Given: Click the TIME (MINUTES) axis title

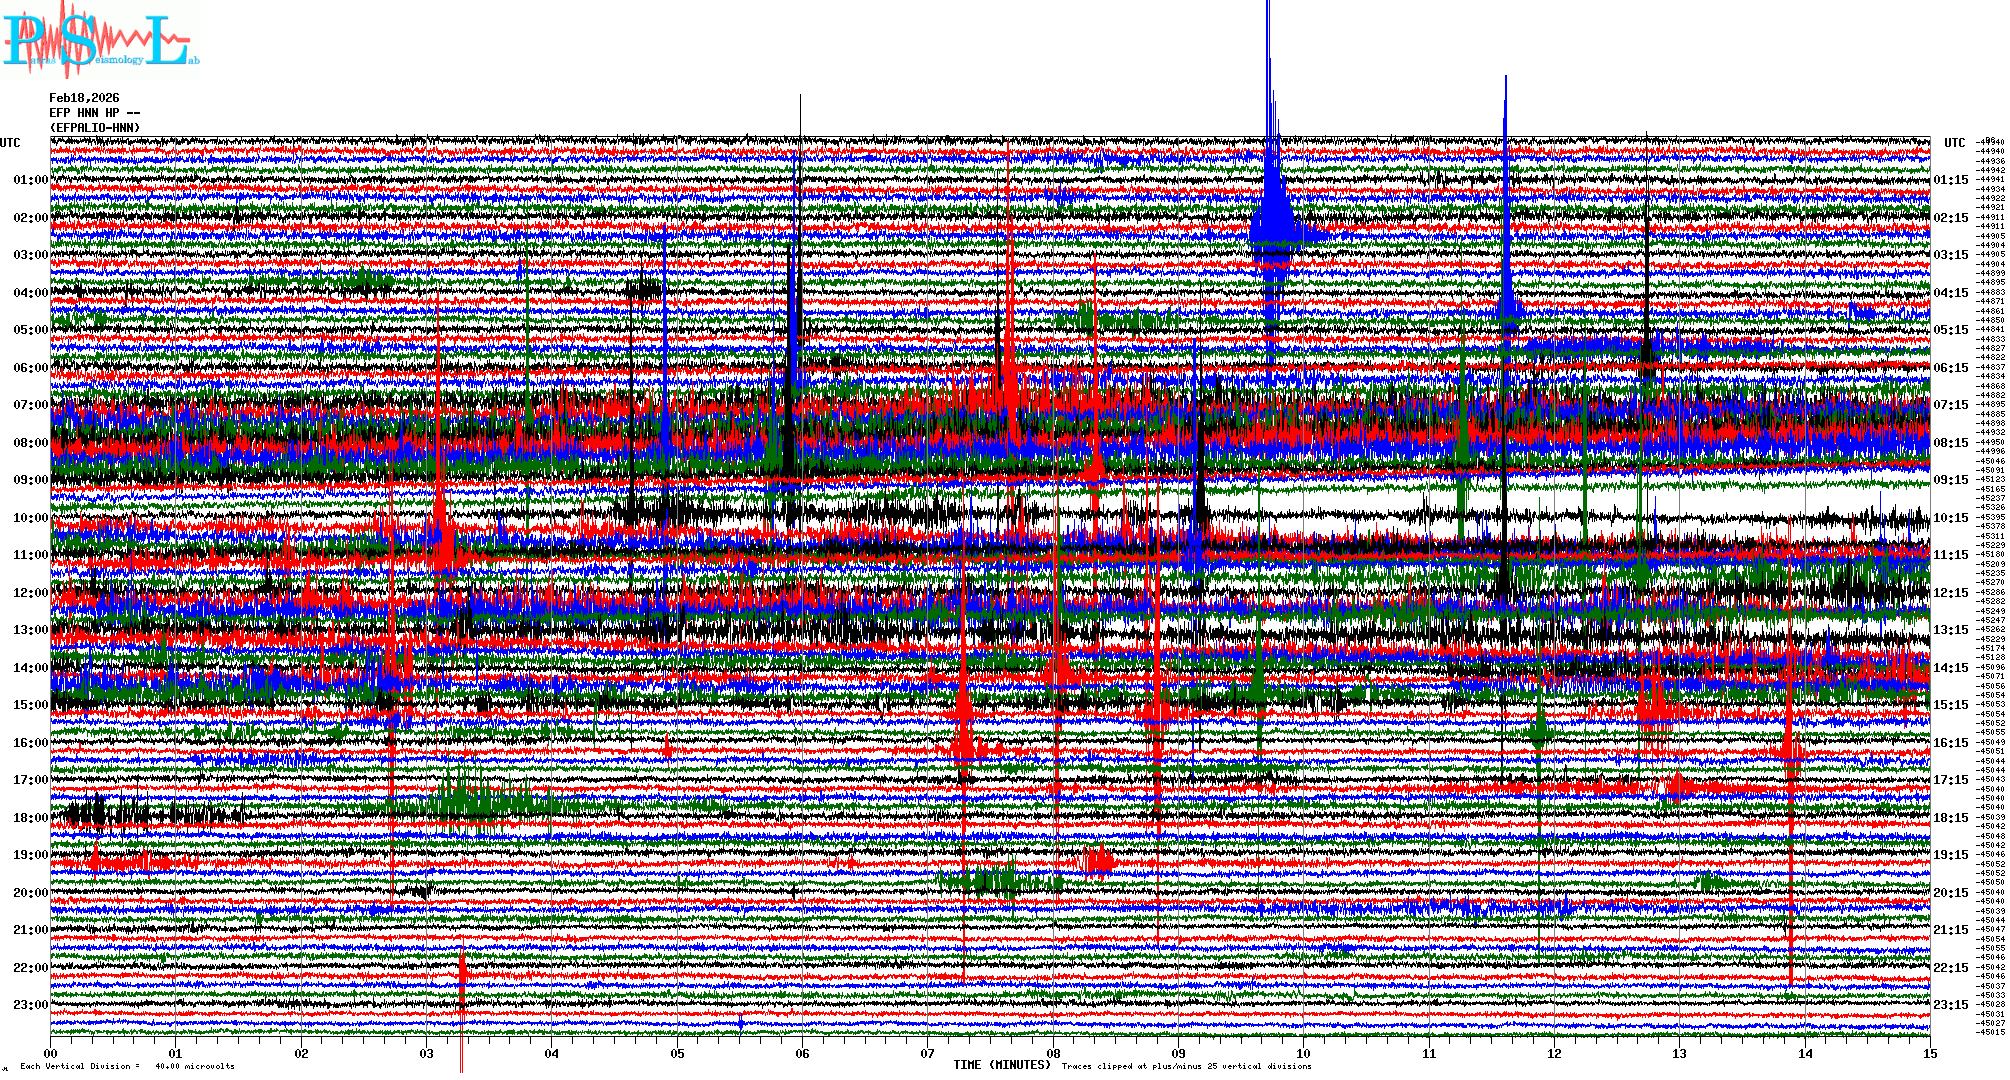Looking at the screenshot, I should (1002, 1065).
